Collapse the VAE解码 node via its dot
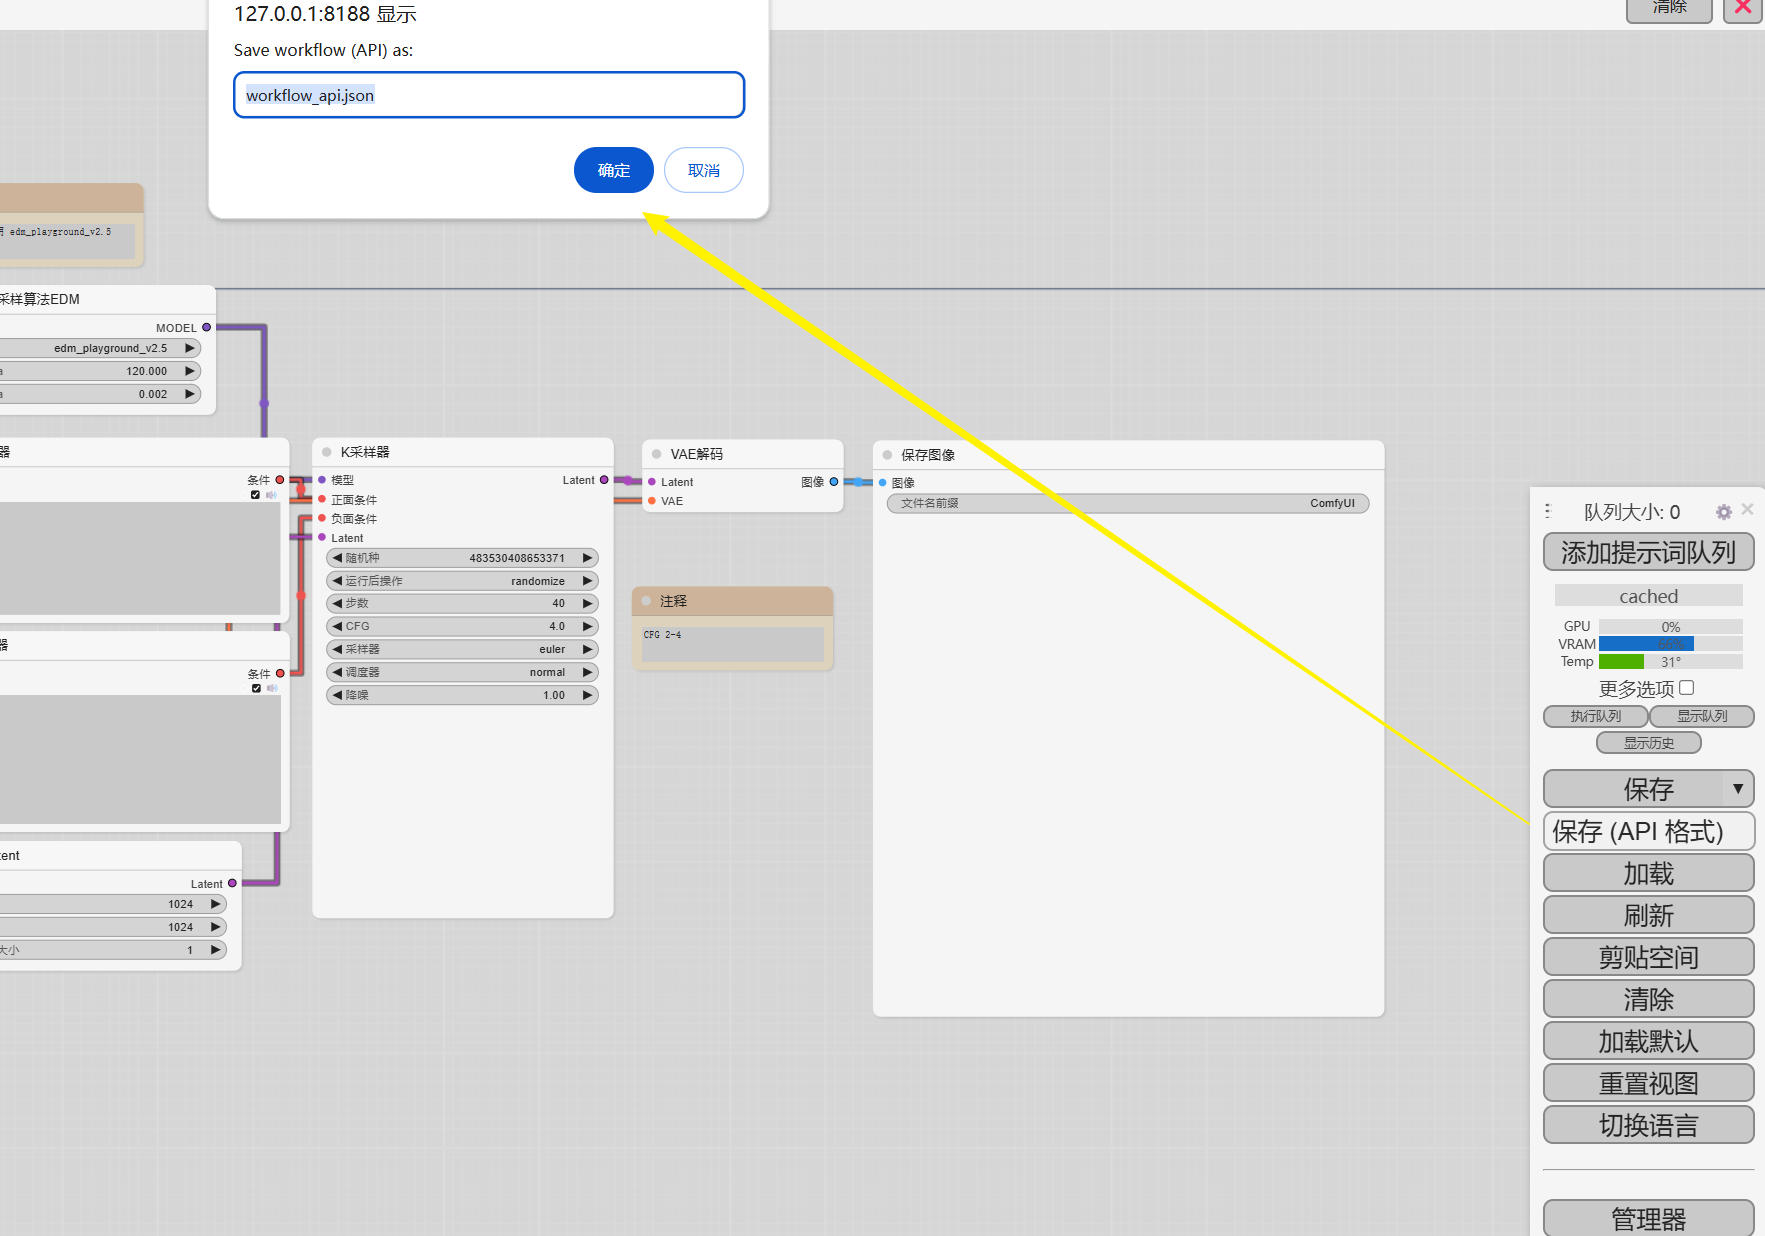 [x=657, y=454]
